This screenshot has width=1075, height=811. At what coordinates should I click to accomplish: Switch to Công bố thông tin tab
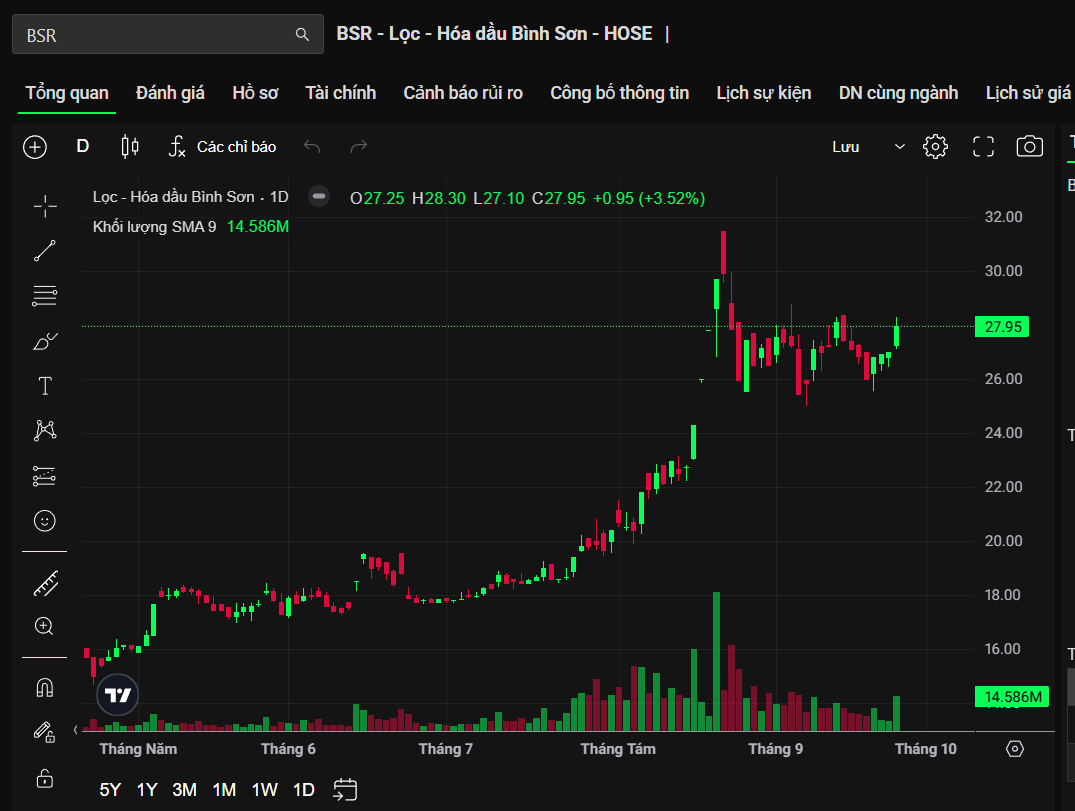click(x=620, y=93)
